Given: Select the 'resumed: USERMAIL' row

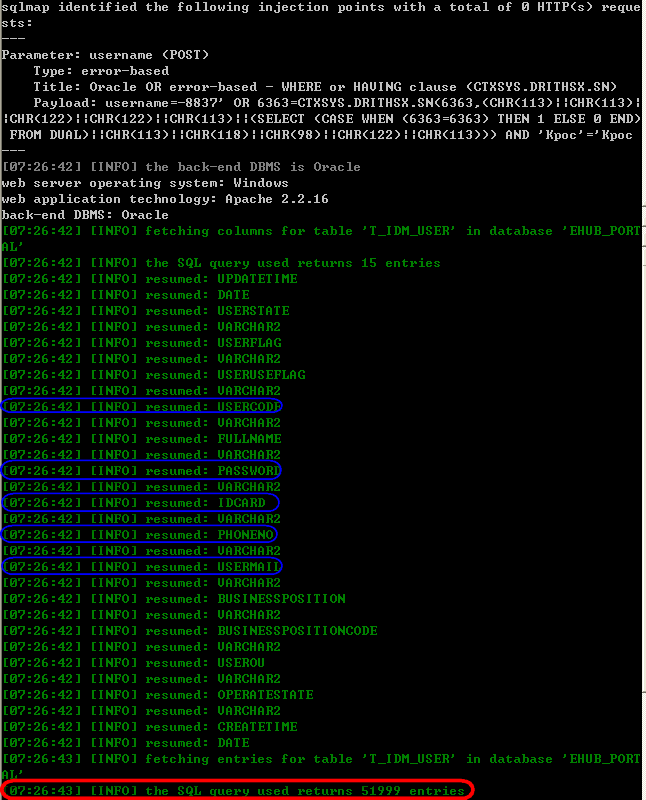Looking at the screenshot, I should [x=141, y=567].
